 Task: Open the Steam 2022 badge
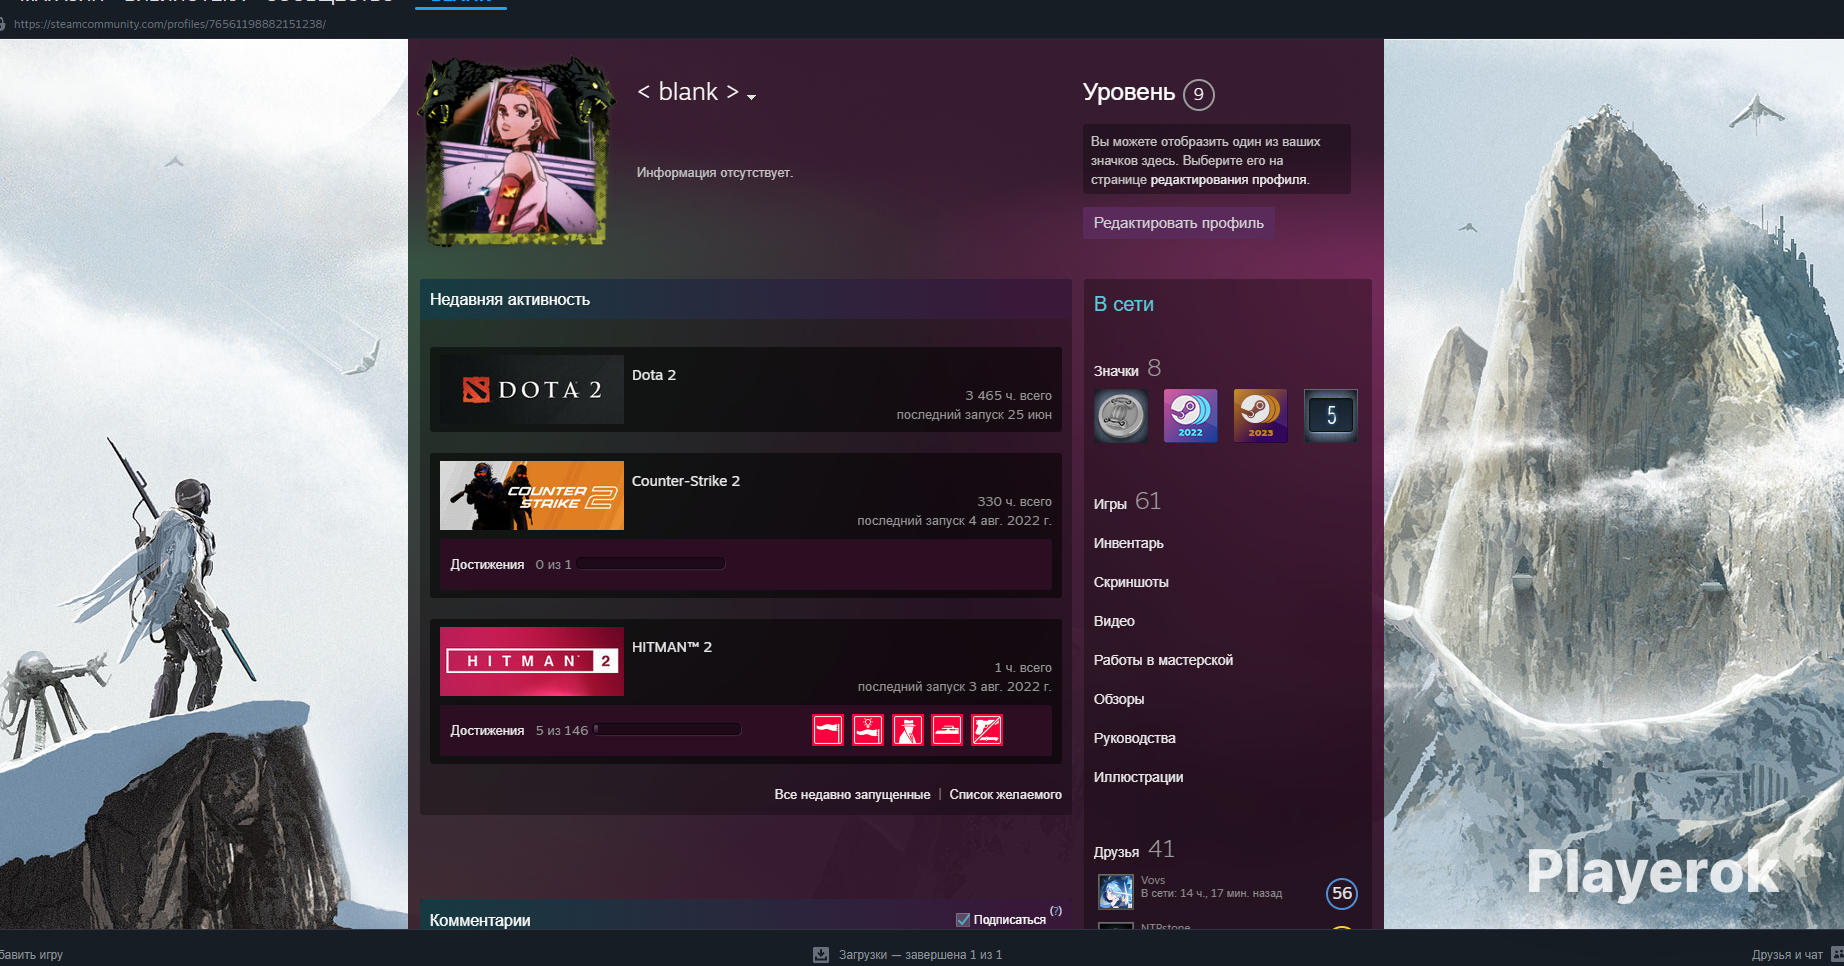pyautogui.click(x=1191, y=416)
